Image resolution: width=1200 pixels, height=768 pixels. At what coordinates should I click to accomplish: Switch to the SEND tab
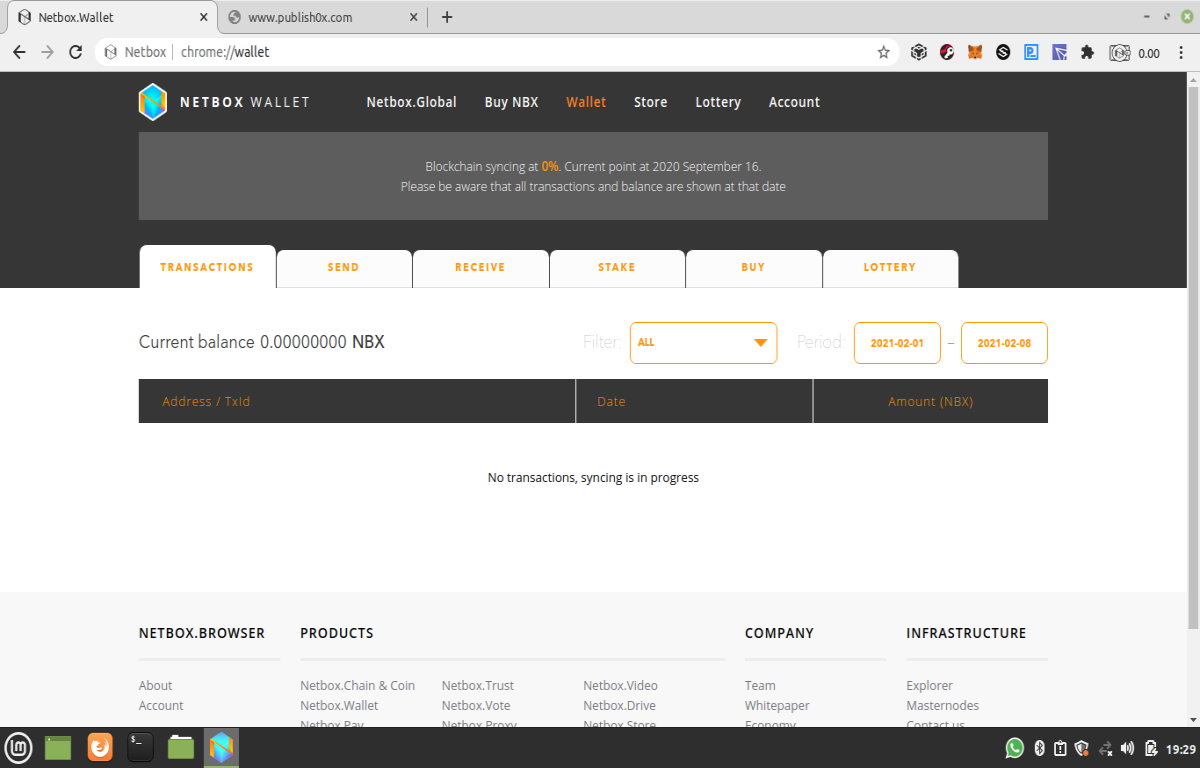[x=343, y=268]
